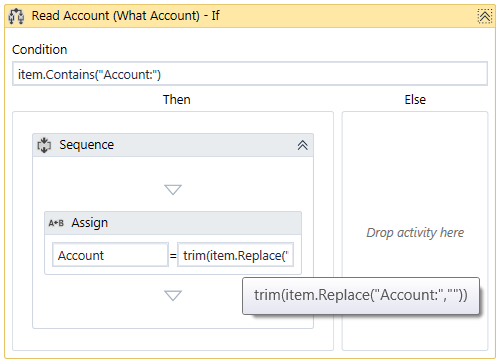Click the drop arrow below Assign activity

[173, 295]
